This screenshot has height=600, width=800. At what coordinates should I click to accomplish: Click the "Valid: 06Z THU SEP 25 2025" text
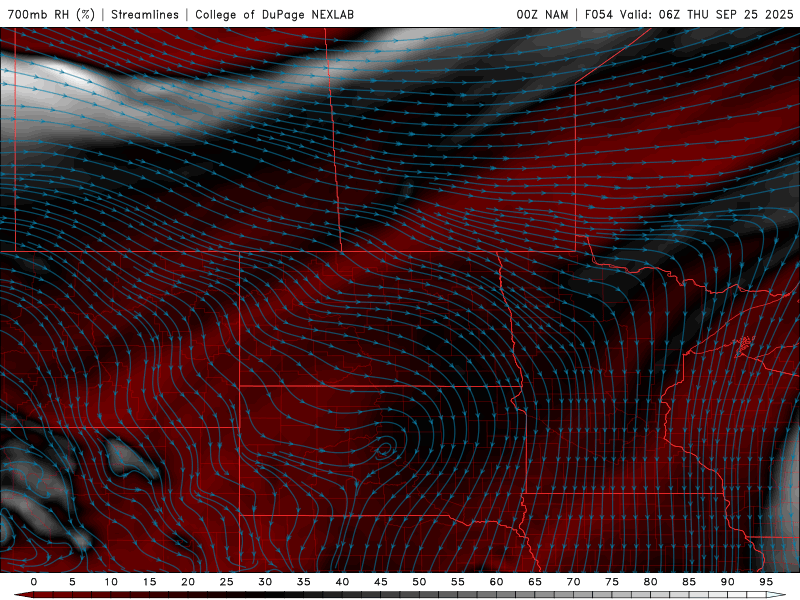[x=707, y=14]
